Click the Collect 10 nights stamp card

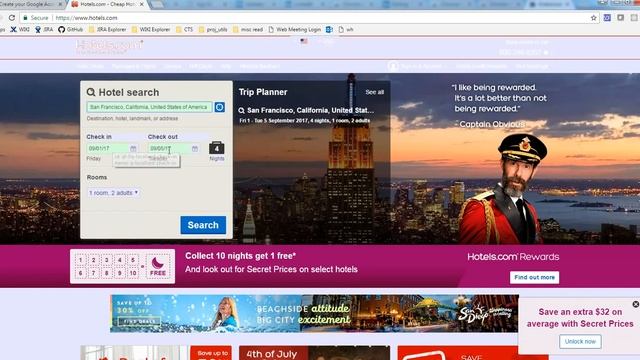coord(122,267)
